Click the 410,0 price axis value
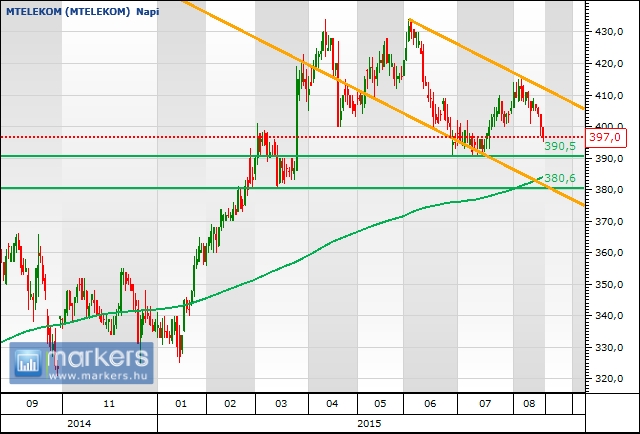Image resolution: width=640 pixels, height=434 pixels. (608, 95)
